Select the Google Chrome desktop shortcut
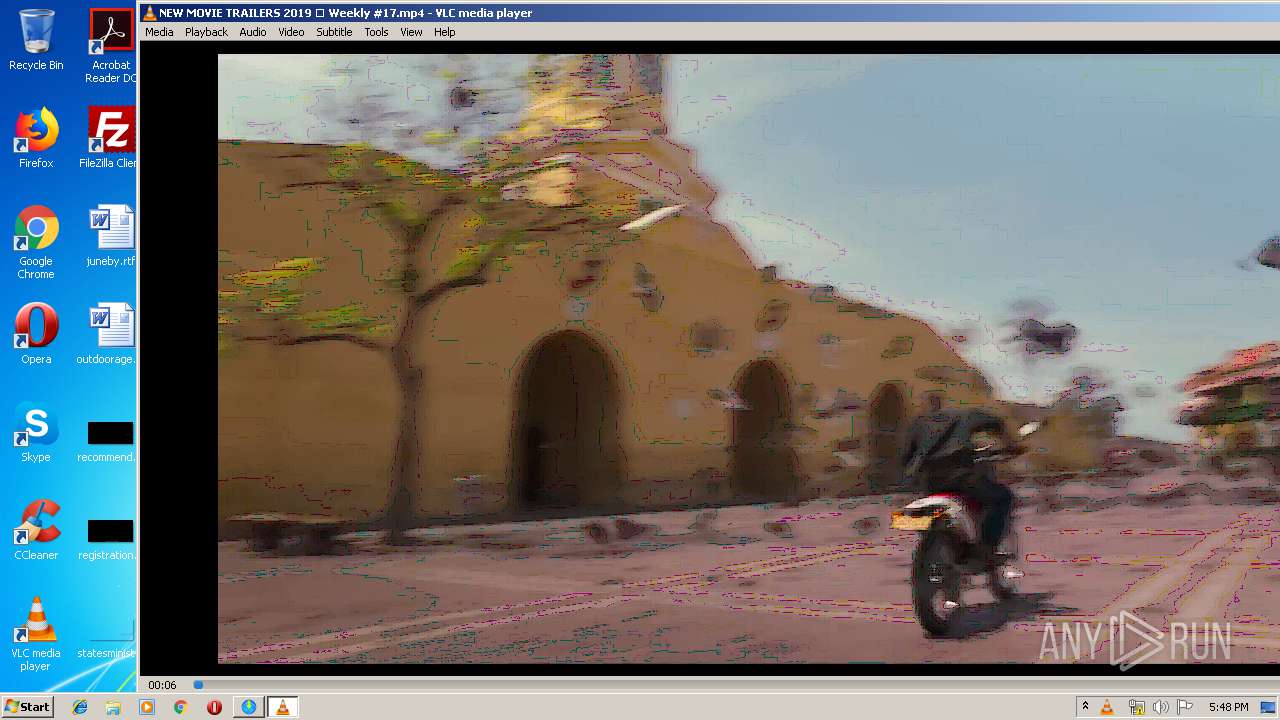The image size is (1280, 720). point(36,242)
